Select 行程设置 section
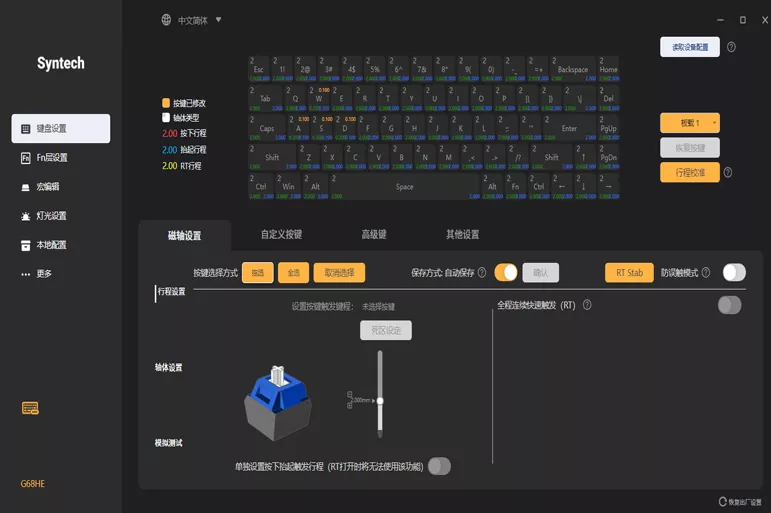 [171, 292]
